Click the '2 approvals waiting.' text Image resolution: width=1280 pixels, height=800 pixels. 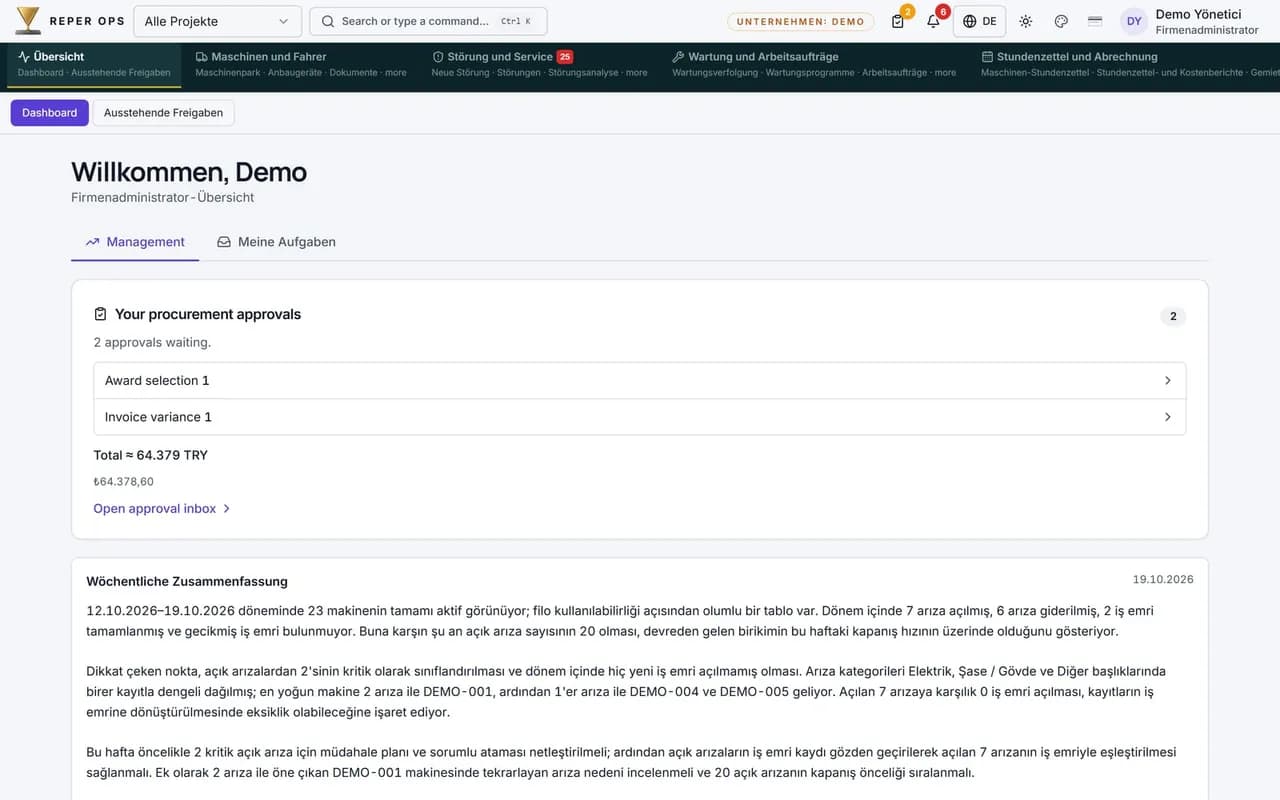152,343
